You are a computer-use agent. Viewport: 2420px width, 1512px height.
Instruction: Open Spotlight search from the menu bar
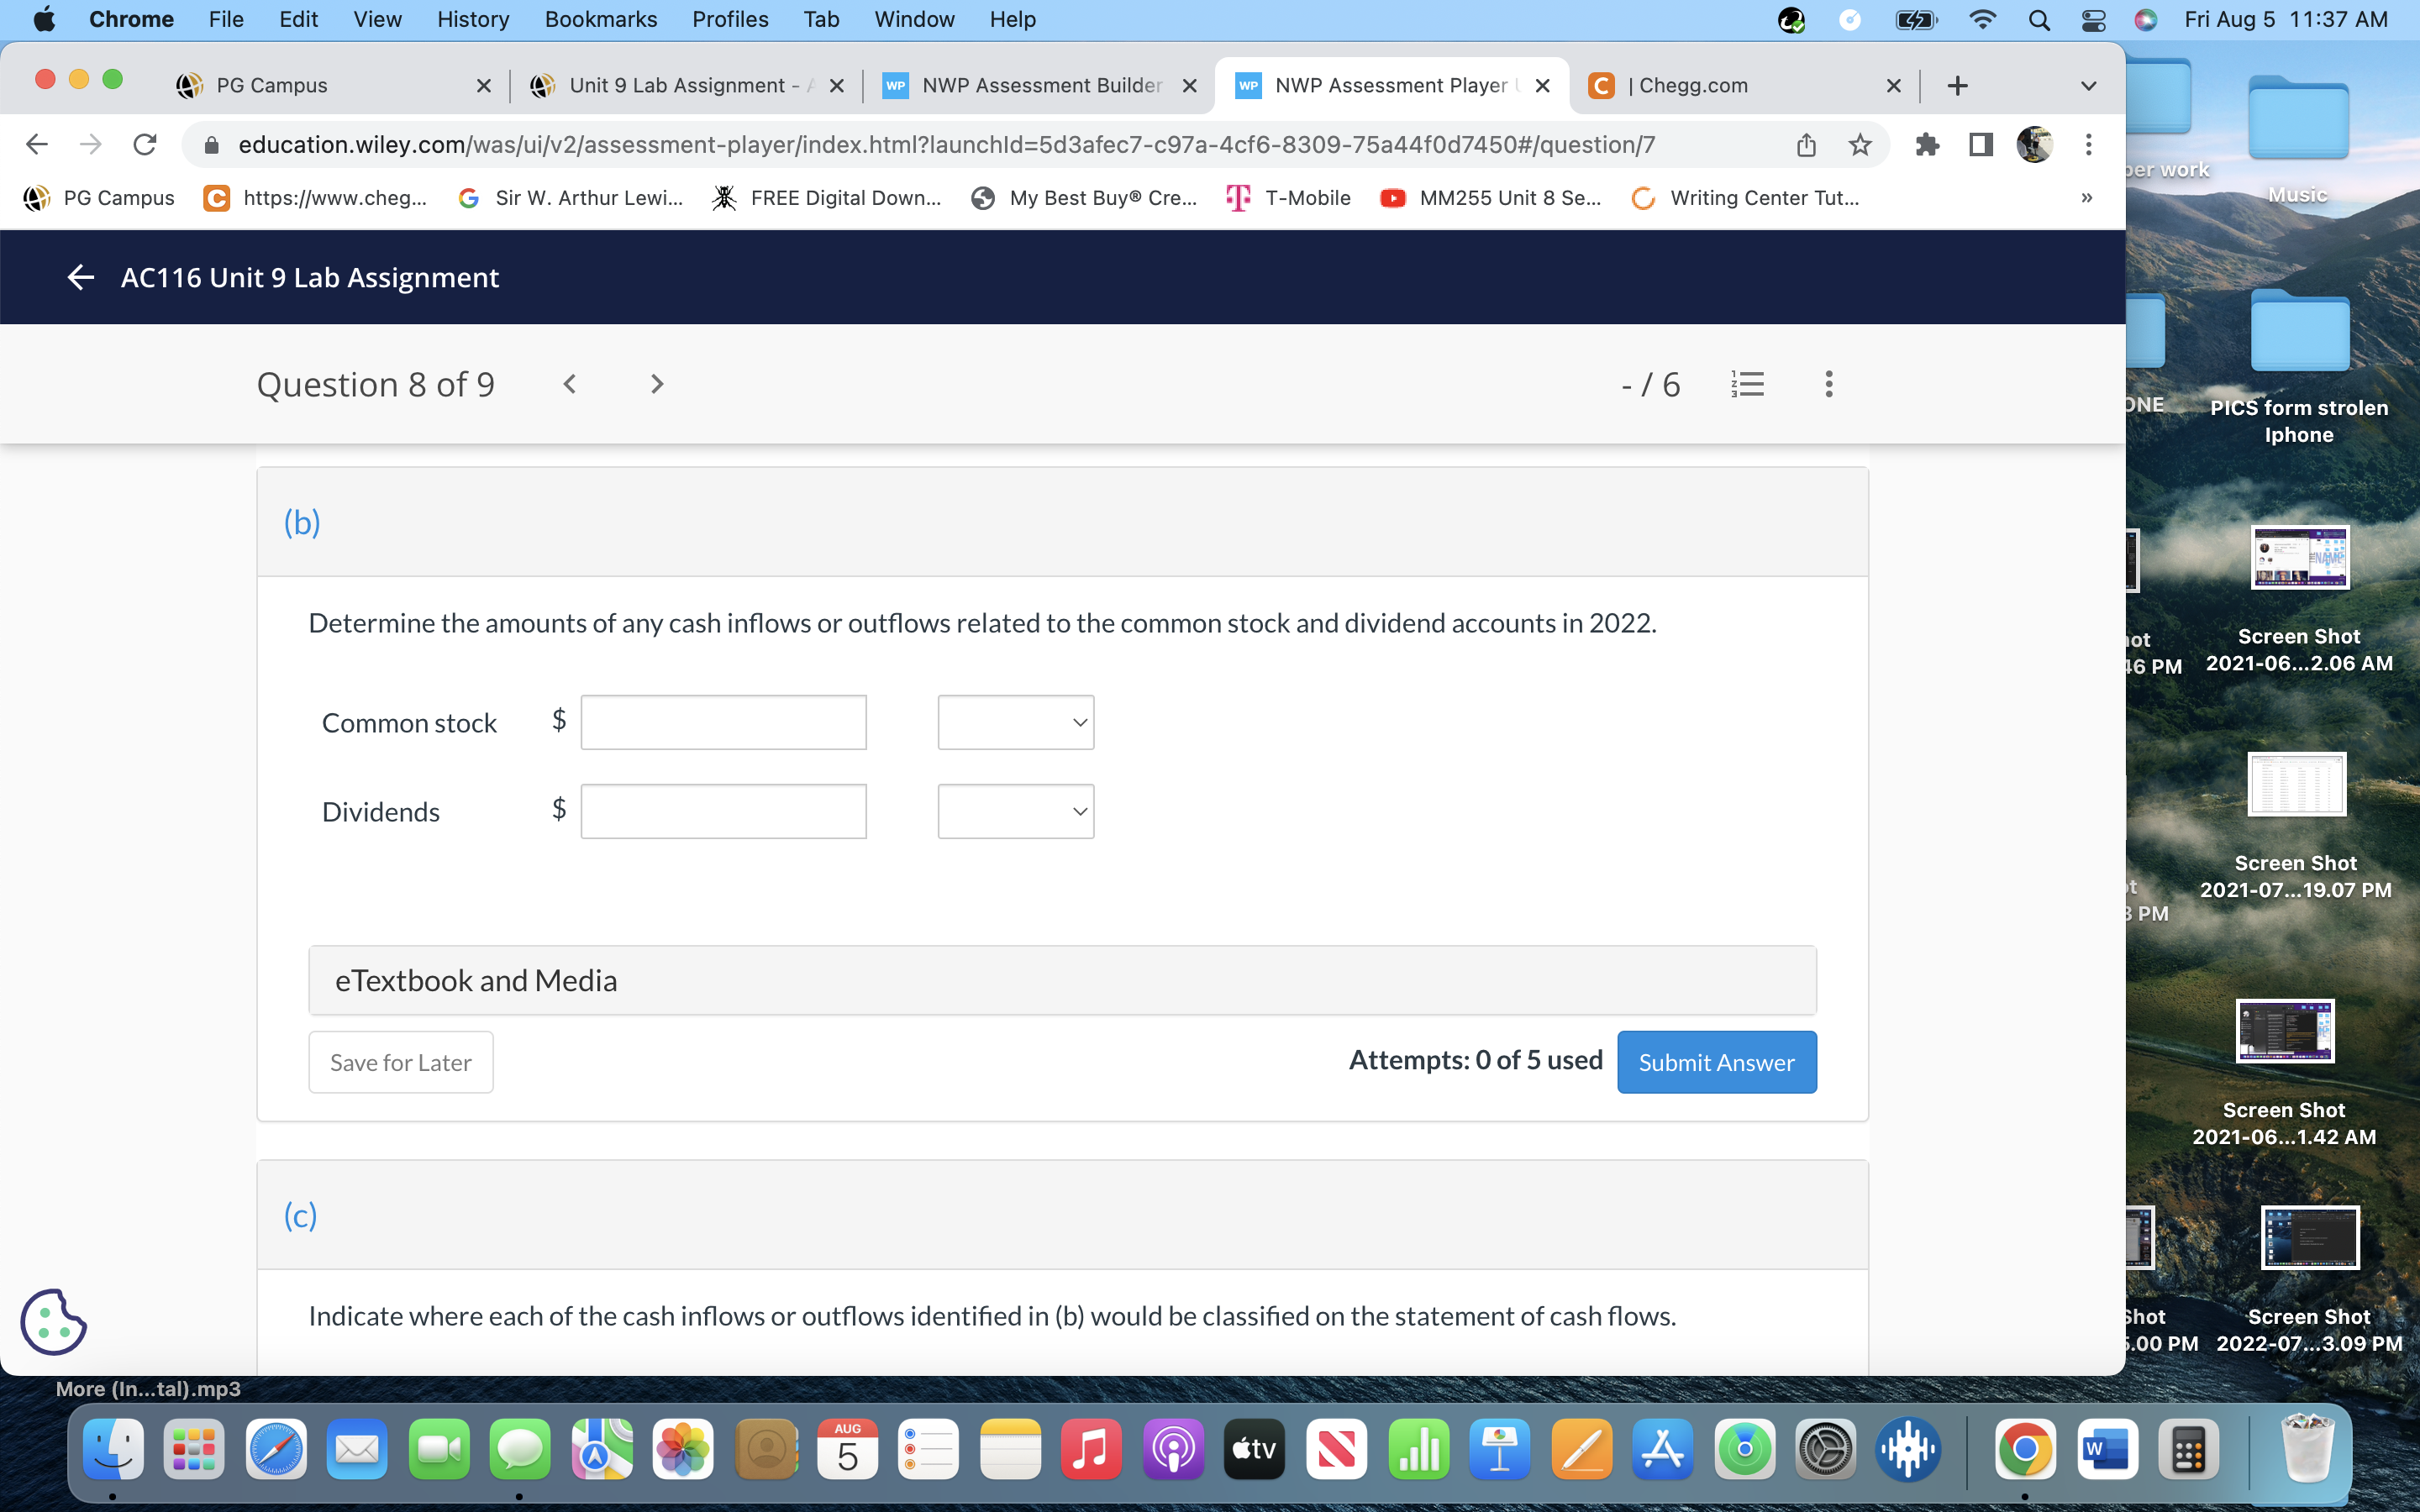(x=2041, y=19)
